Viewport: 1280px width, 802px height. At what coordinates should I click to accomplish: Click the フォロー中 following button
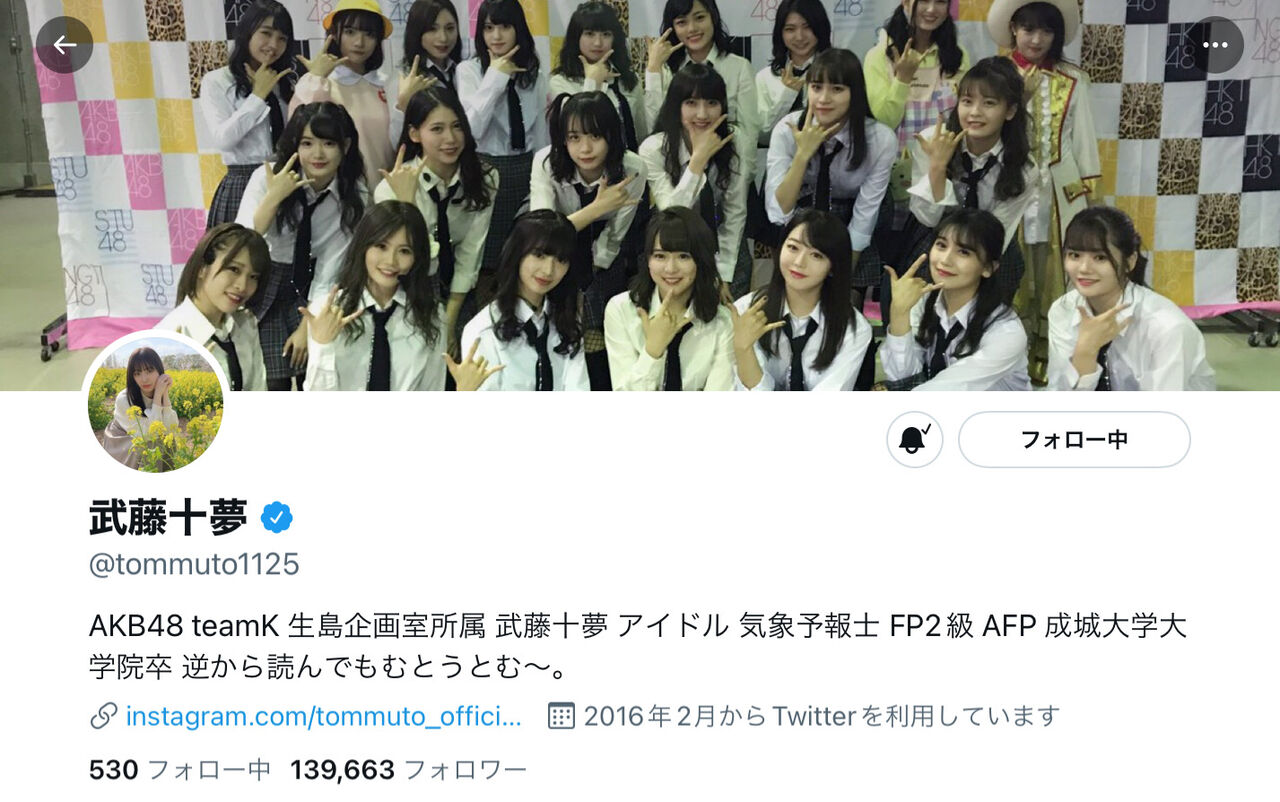pyautogui.click(x=1074, y=440)
